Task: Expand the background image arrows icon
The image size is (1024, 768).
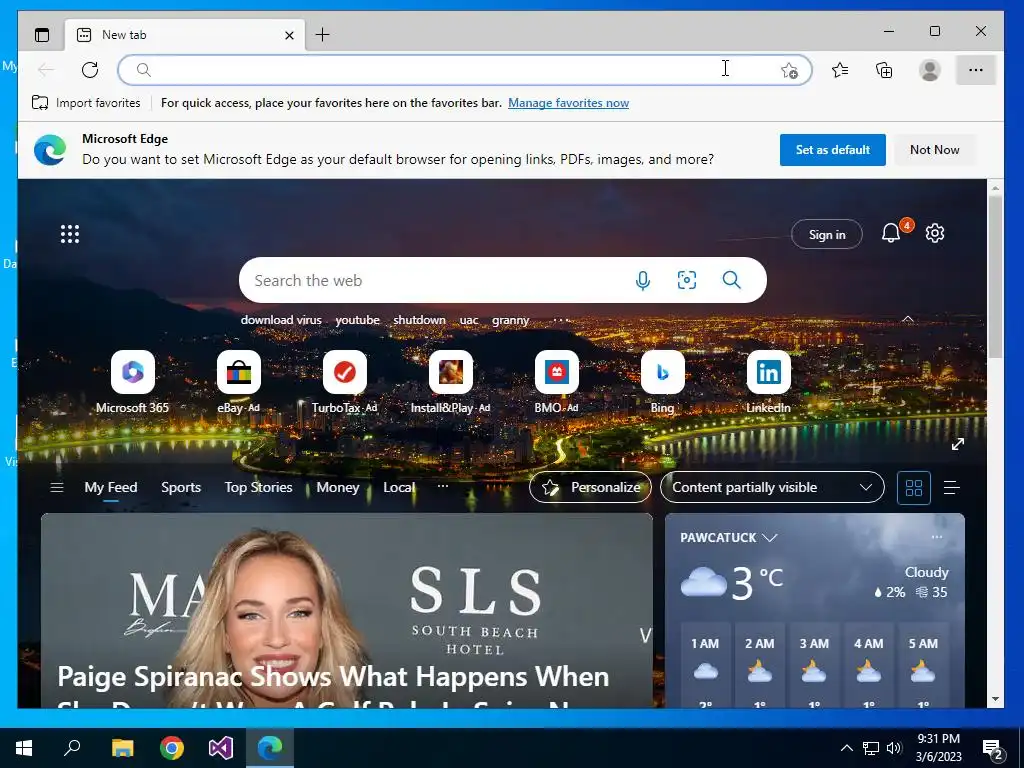Action: click(958, 444)
